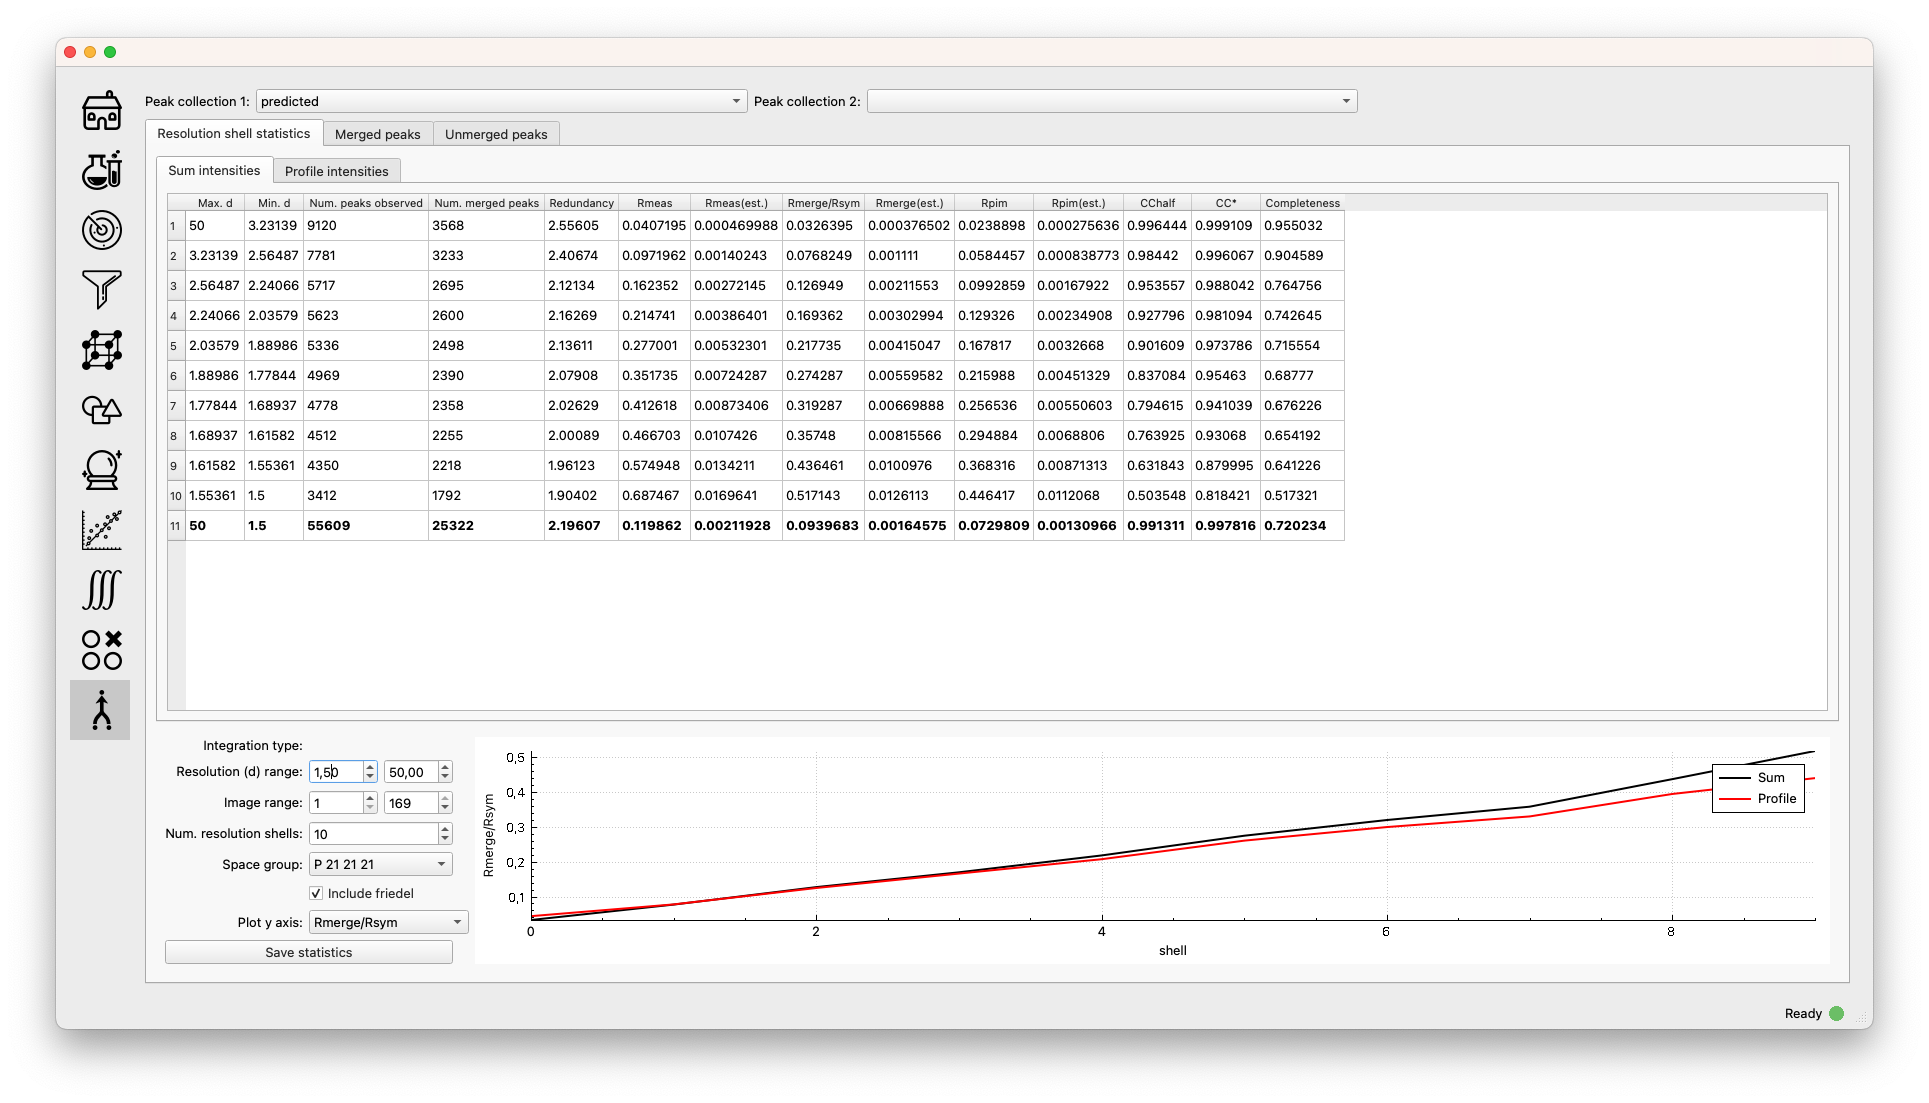The height and width of the screenshot is (1103, 1929).
Task: Open the filter funnel icon
Action: [x=101, y=290]
